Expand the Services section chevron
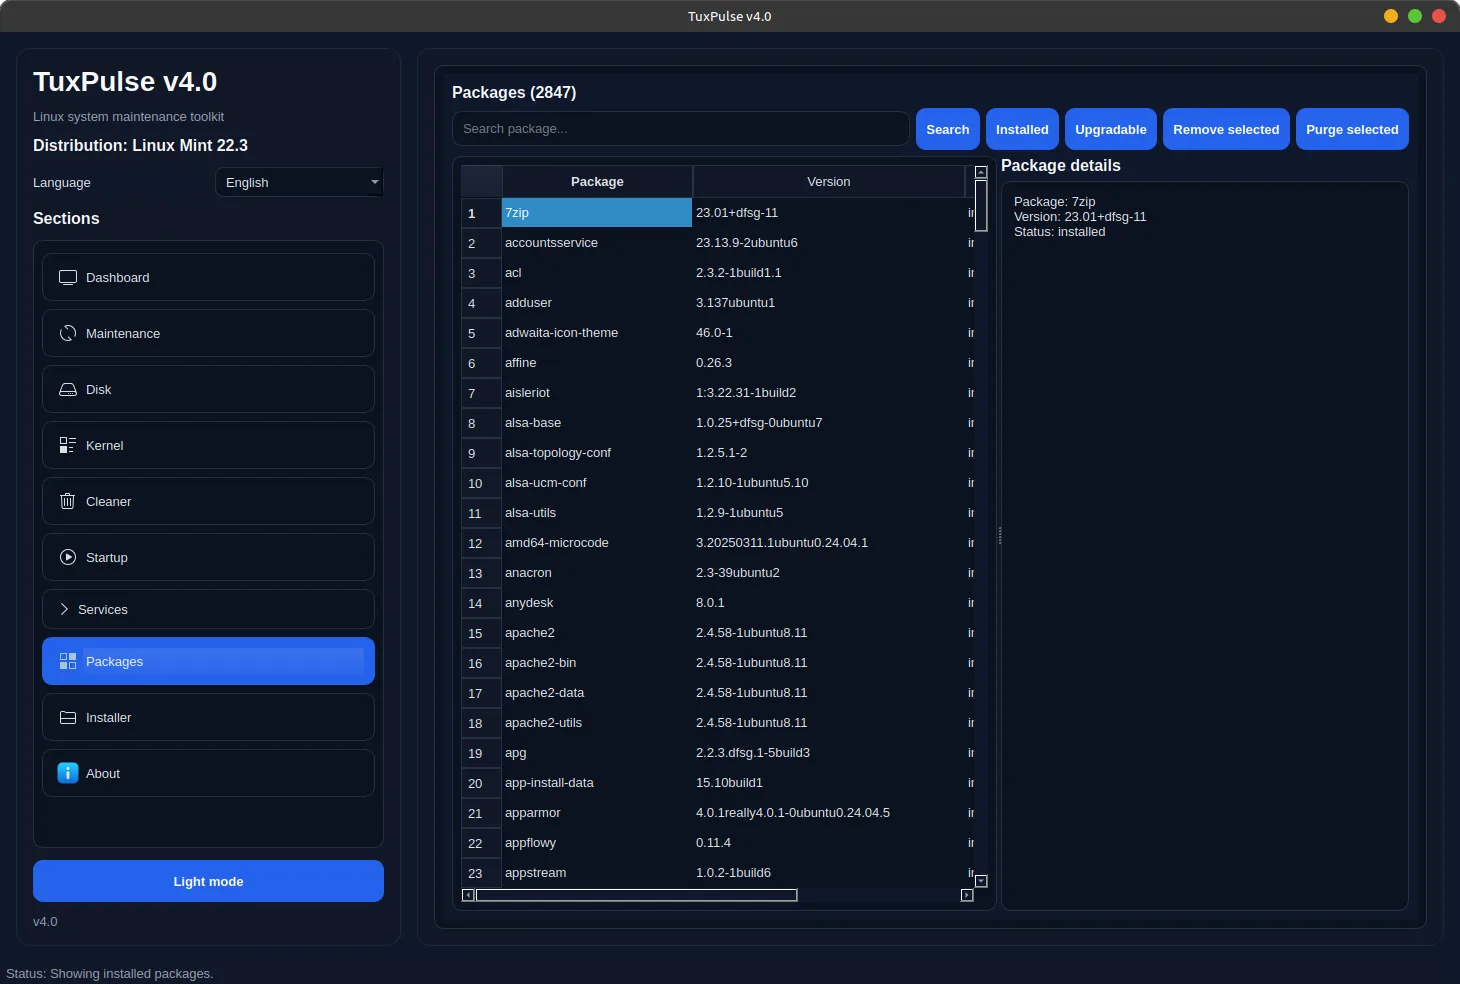This screenshot has width=1460, height=984. [64, 609]
